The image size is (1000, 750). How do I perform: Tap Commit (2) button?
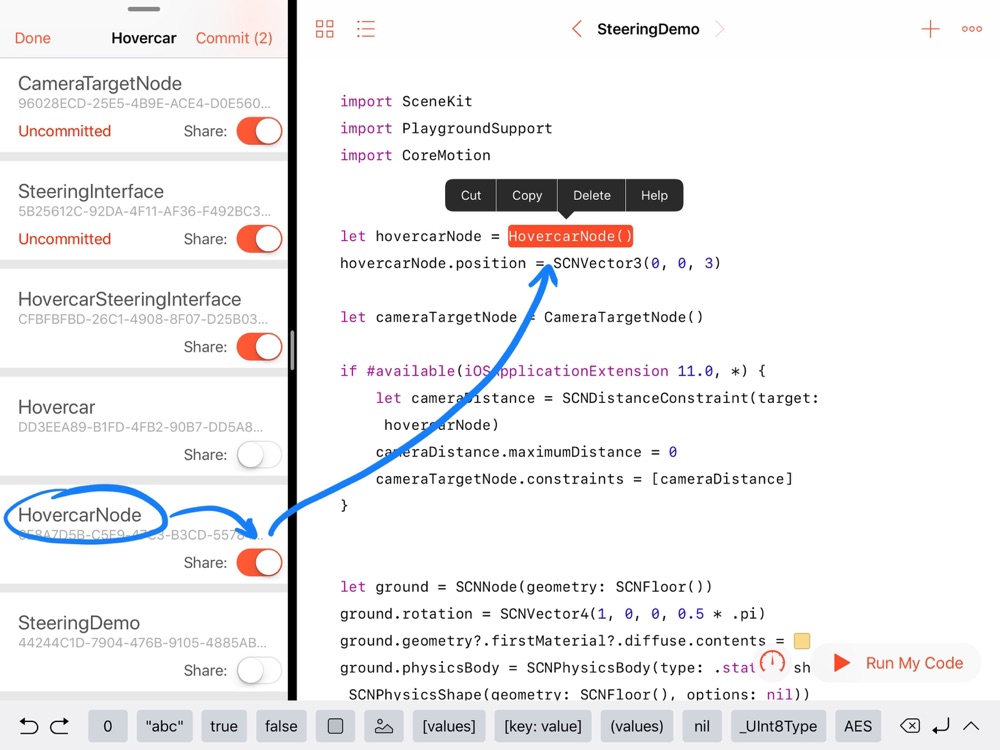[234, 38]
